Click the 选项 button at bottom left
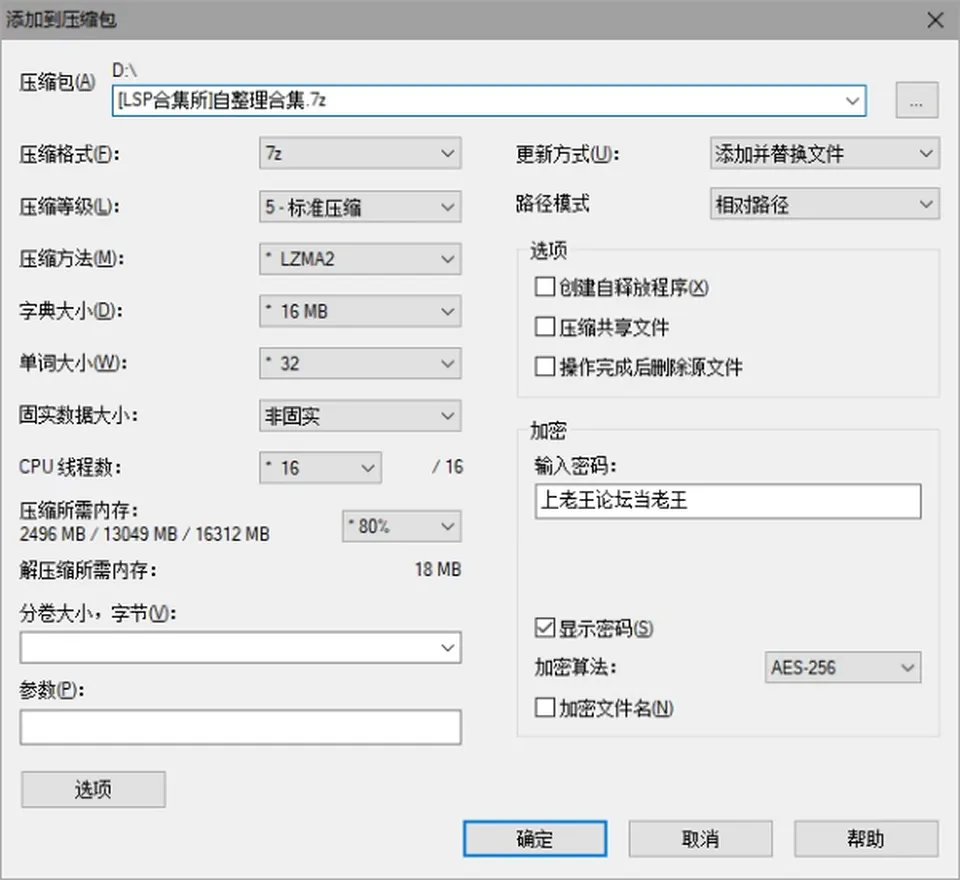 coord(93,789)
